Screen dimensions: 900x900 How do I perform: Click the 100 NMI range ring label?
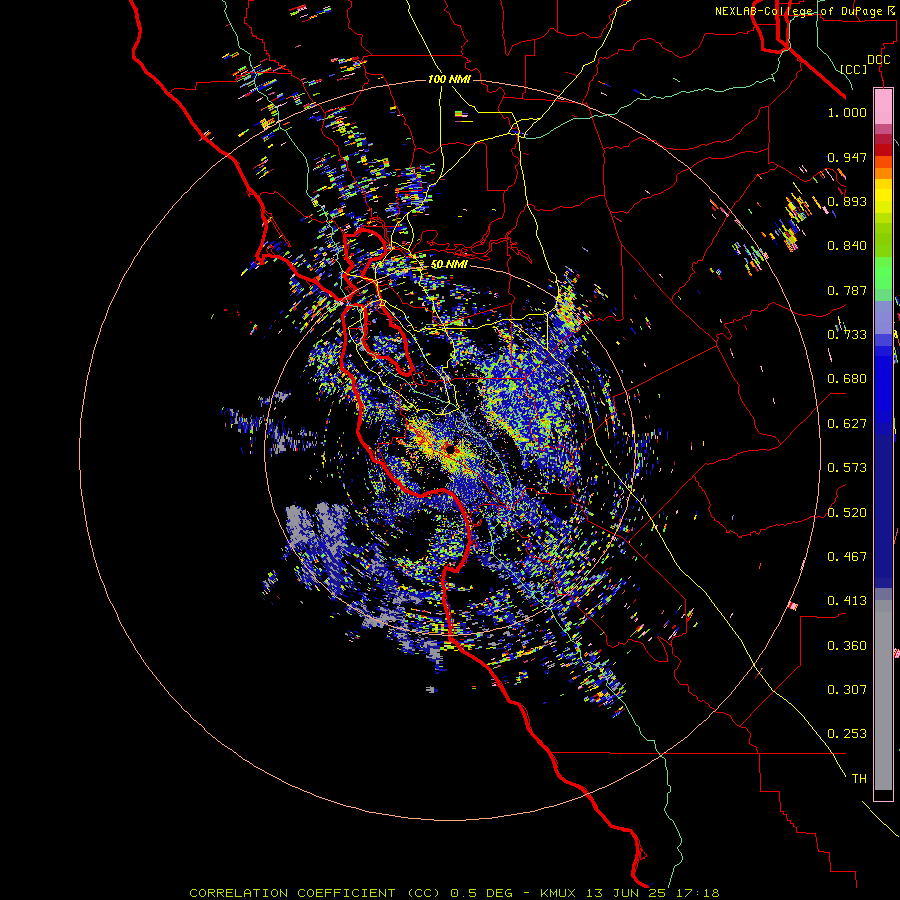pos(449,79)
